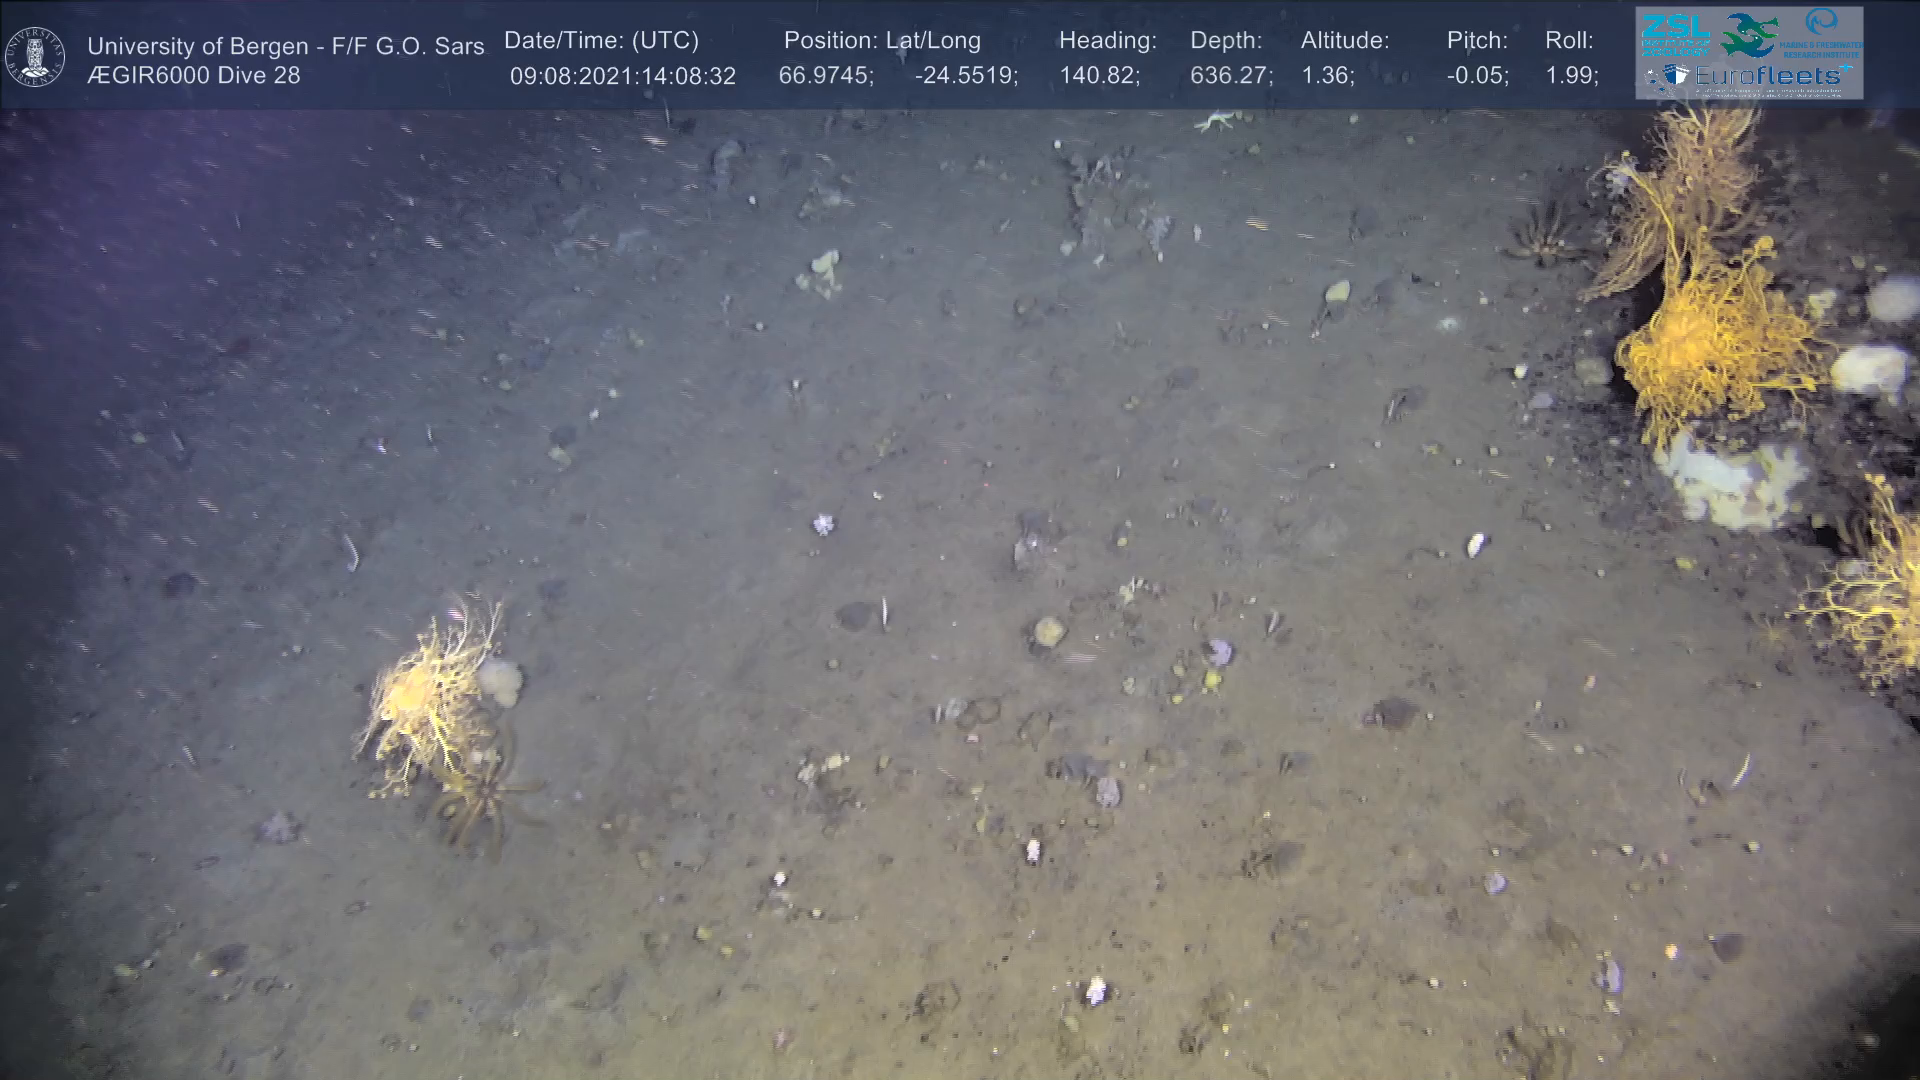Select the Date/Time timestamp value

click(x=622, y=76)
